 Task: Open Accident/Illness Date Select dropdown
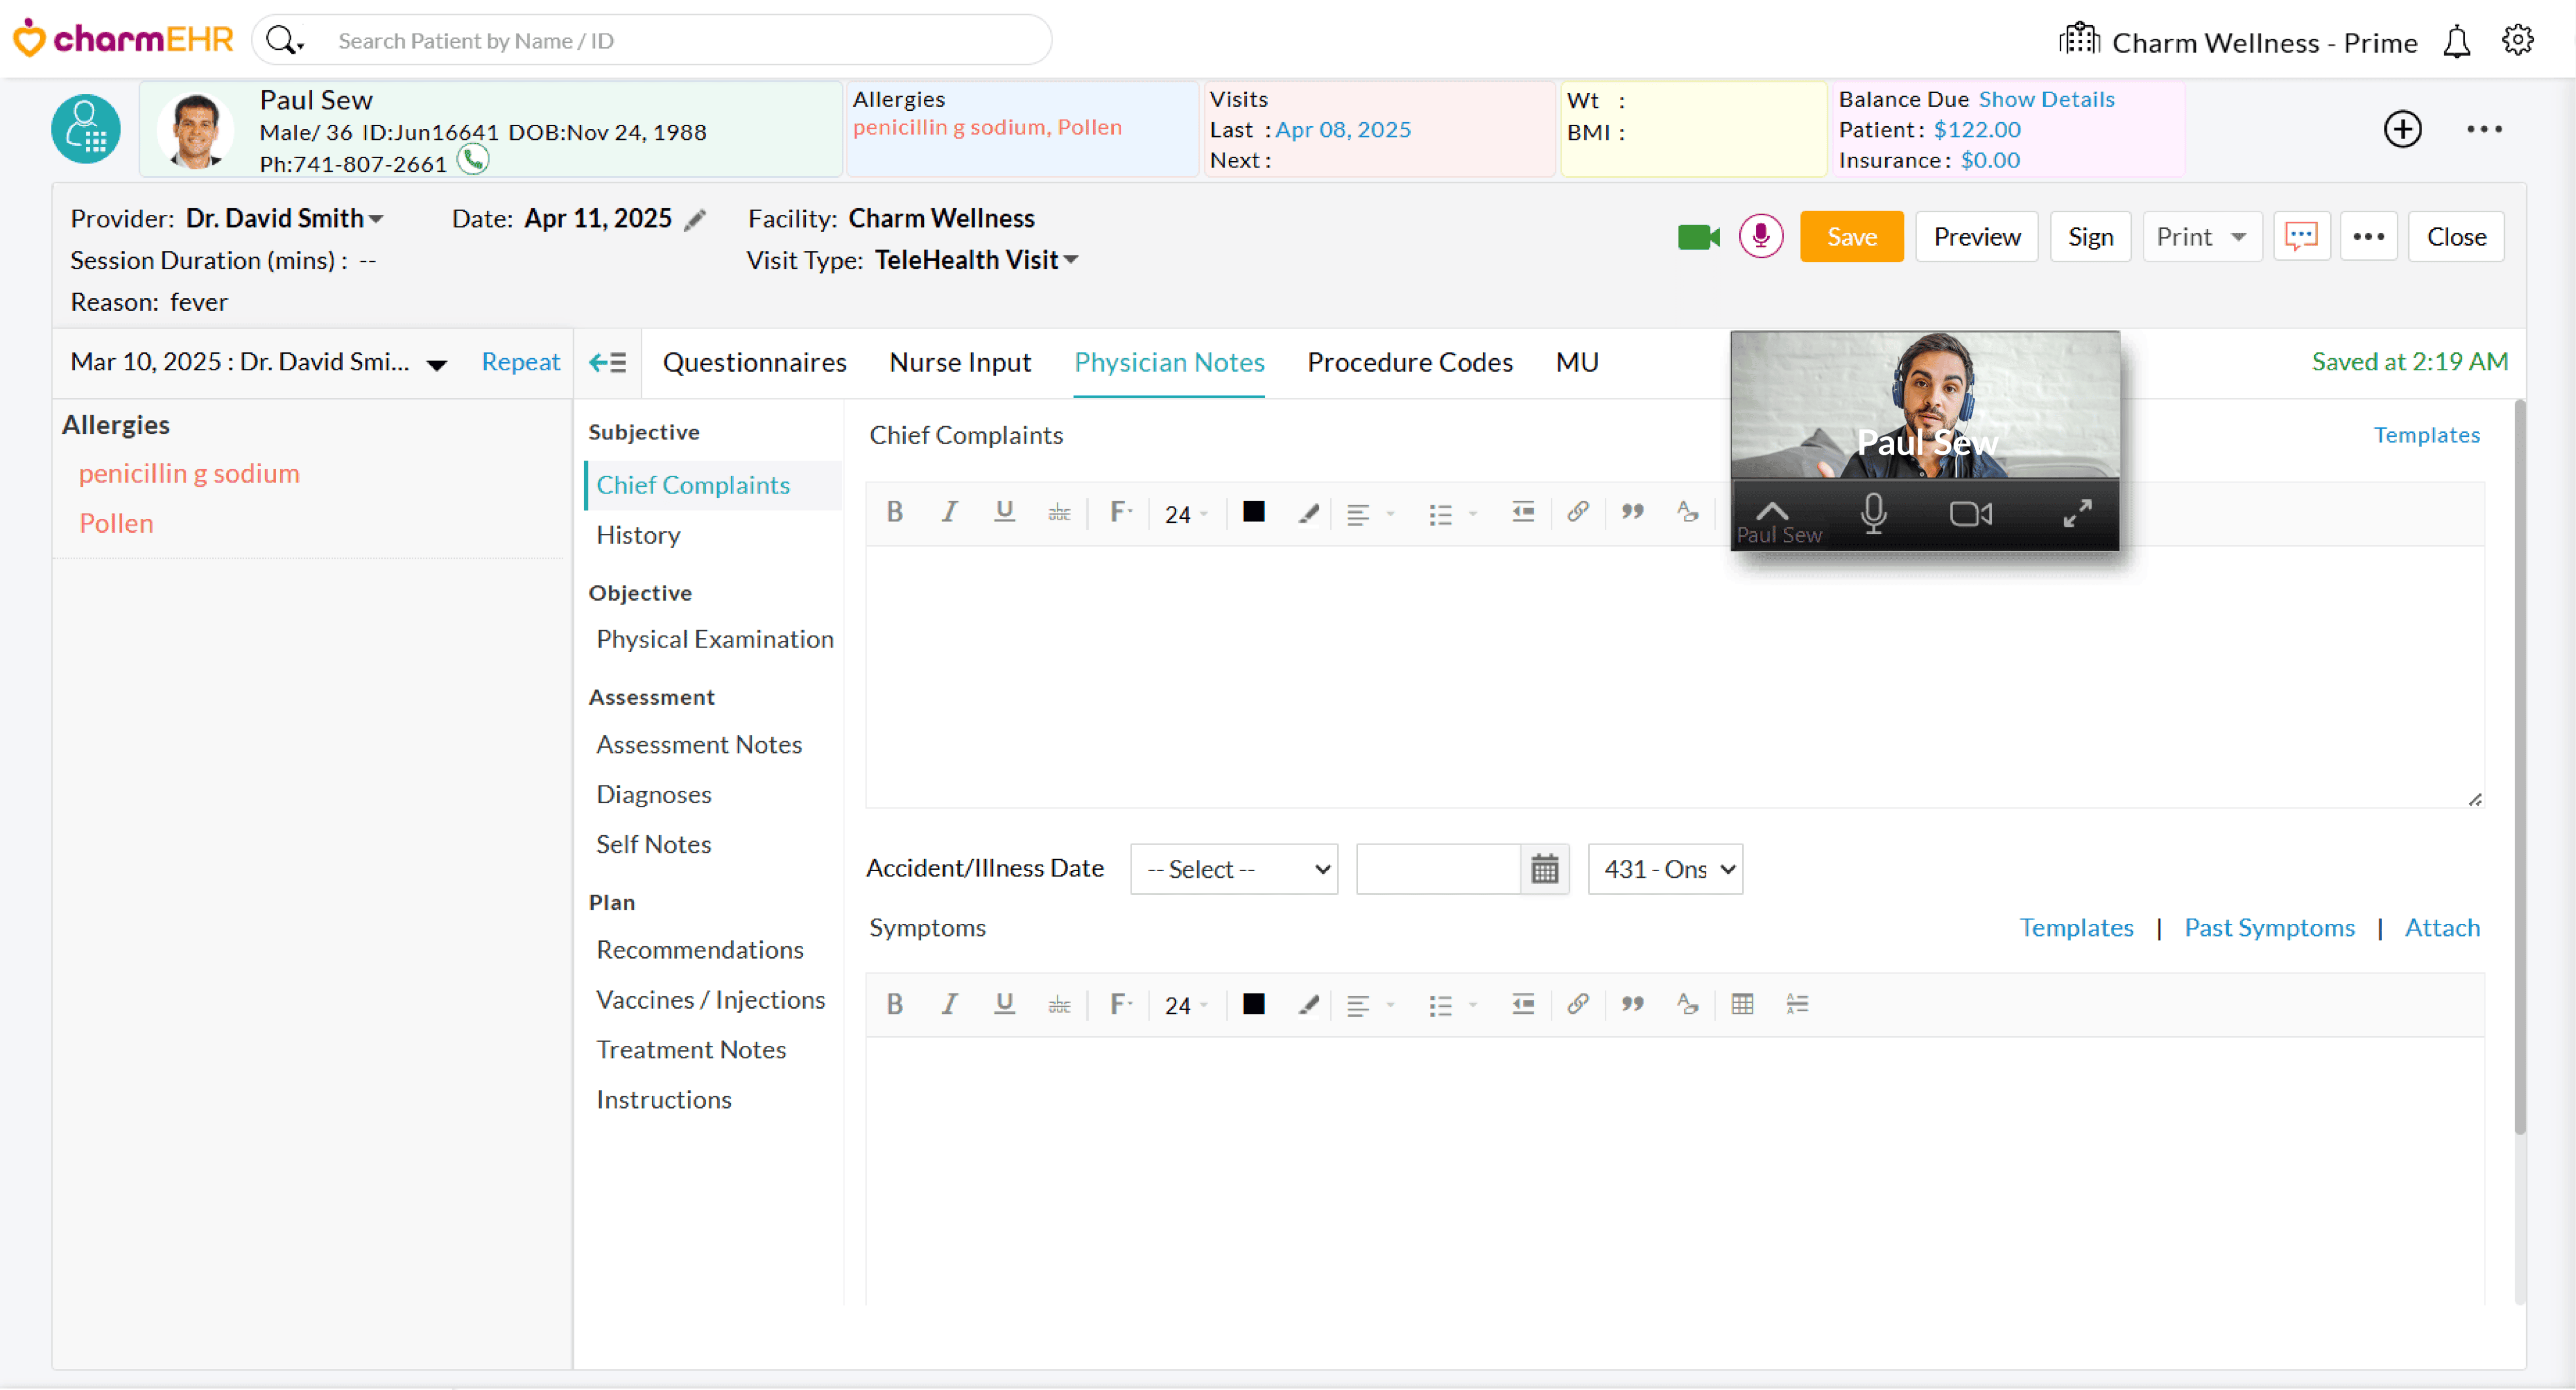coord(1233,868)
